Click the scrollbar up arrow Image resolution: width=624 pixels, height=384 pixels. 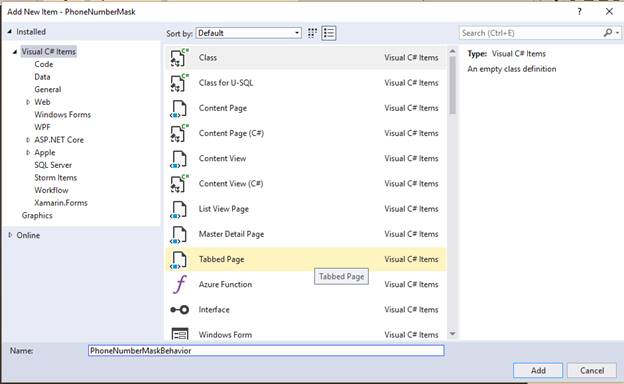click(x=452, y=51)
